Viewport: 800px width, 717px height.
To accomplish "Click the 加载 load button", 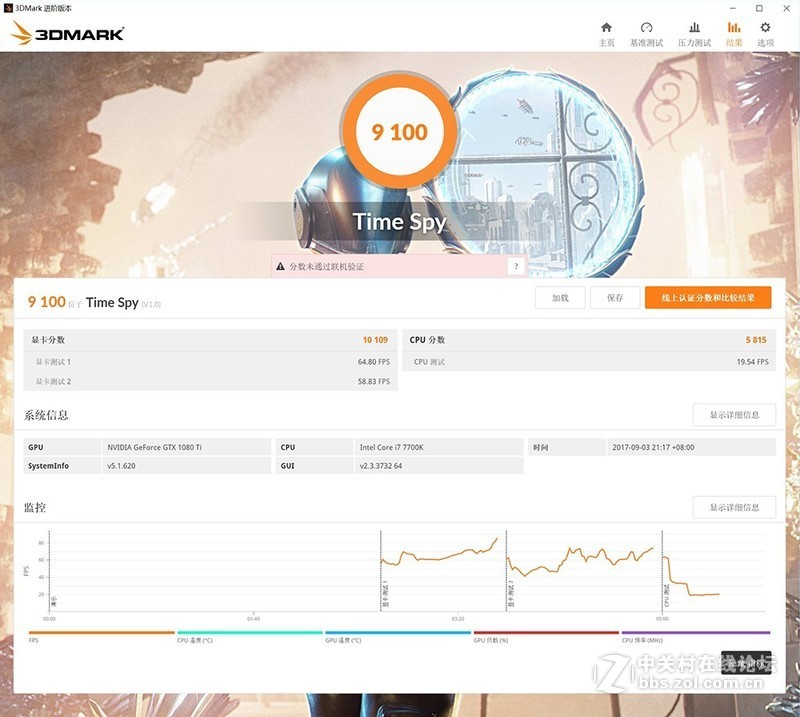I will 560,298.
